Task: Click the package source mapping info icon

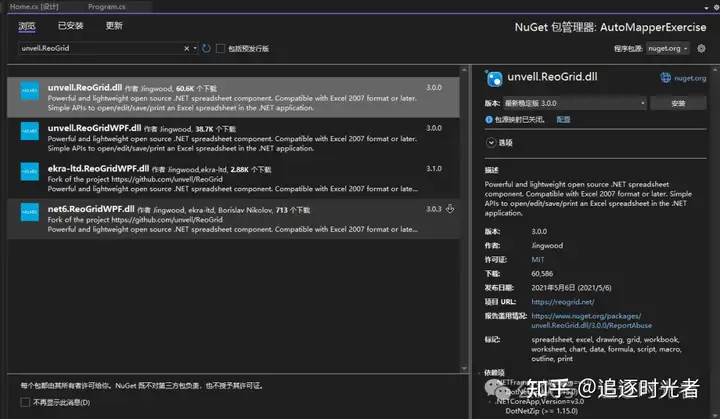Action: pos(489,119)
